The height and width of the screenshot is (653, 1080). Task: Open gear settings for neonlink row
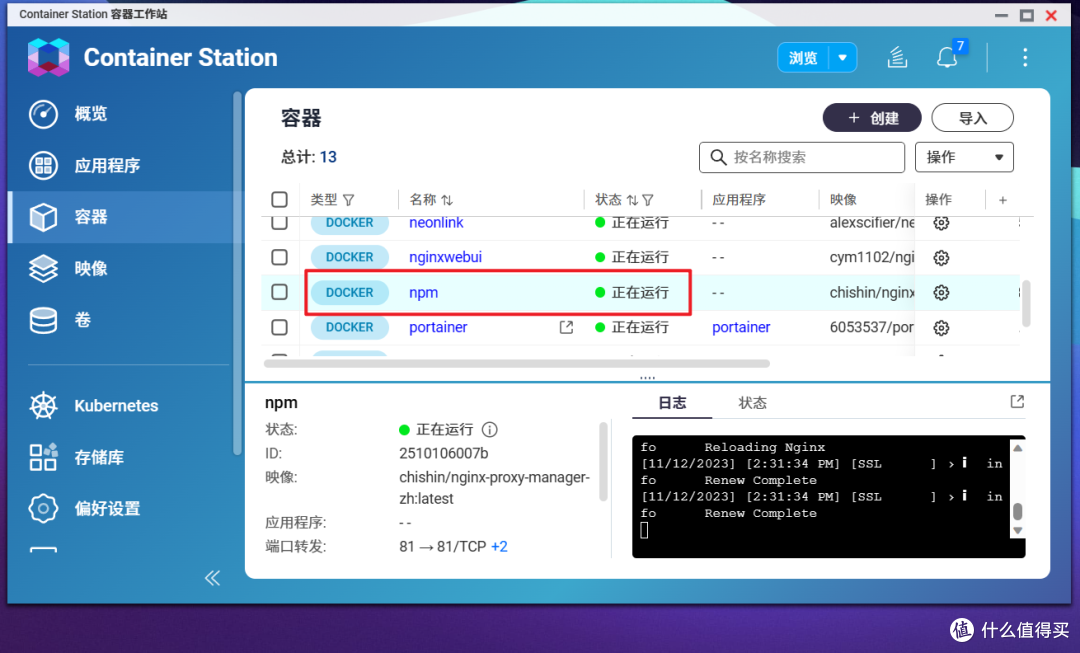(x=941, y=222)
